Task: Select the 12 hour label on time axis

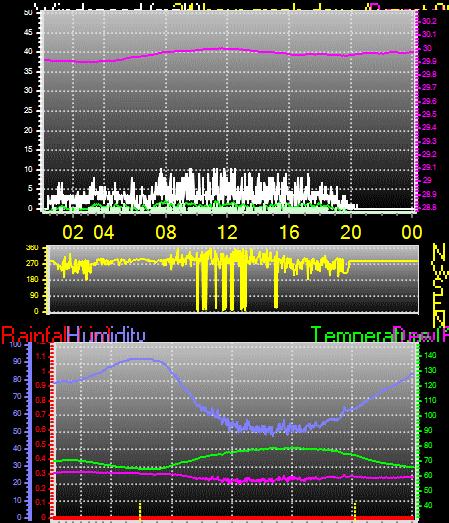Action: [x=227, y=232]
